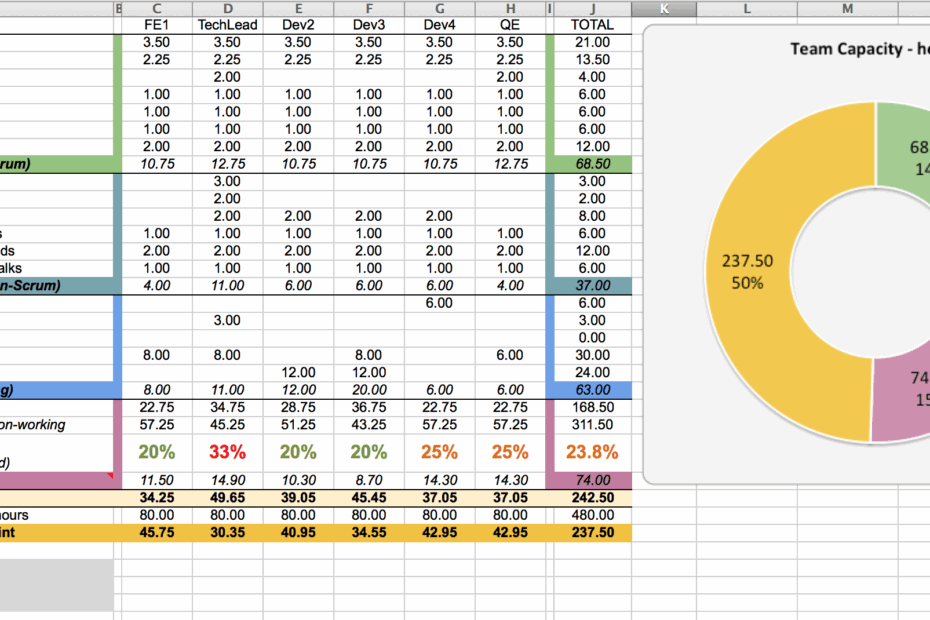Click the orange 25% cell under QE
This screenshot has height=620, width=930.
[510, 452]
